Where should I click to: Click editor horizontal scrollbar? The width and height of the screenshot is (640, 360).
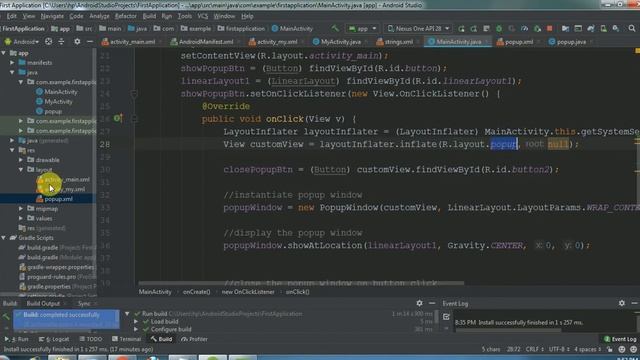pos(301,283)
